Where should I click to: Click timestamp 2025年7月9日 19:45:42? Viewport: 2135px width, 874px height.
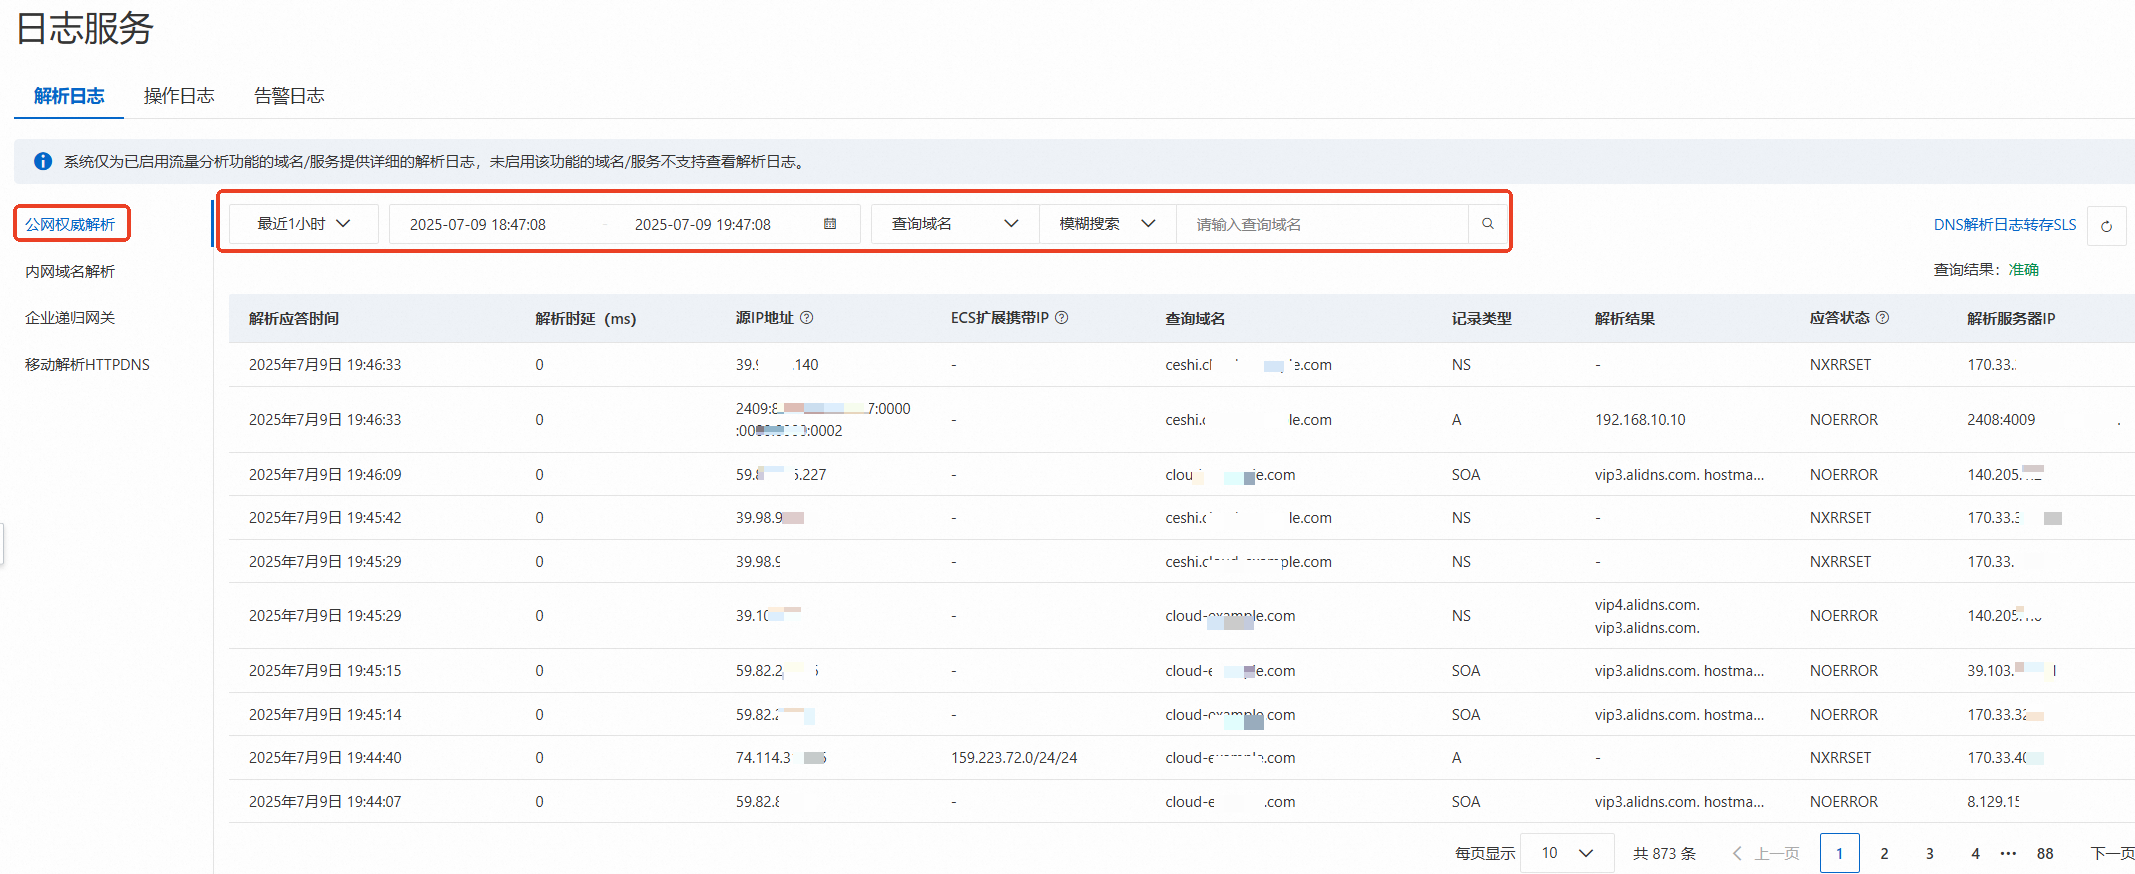[x=325, y=518]
